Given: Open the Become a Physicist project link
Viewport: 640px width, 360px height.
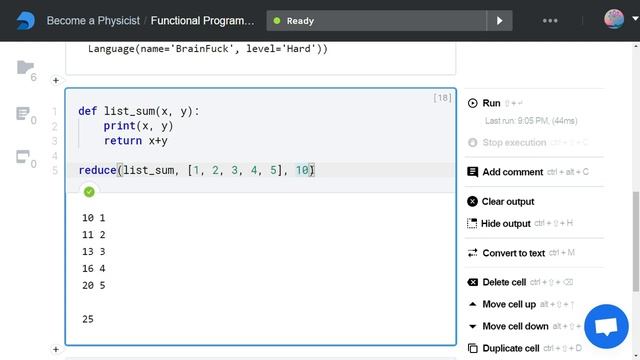Looking at the screenshot, I should pos(93,21).
